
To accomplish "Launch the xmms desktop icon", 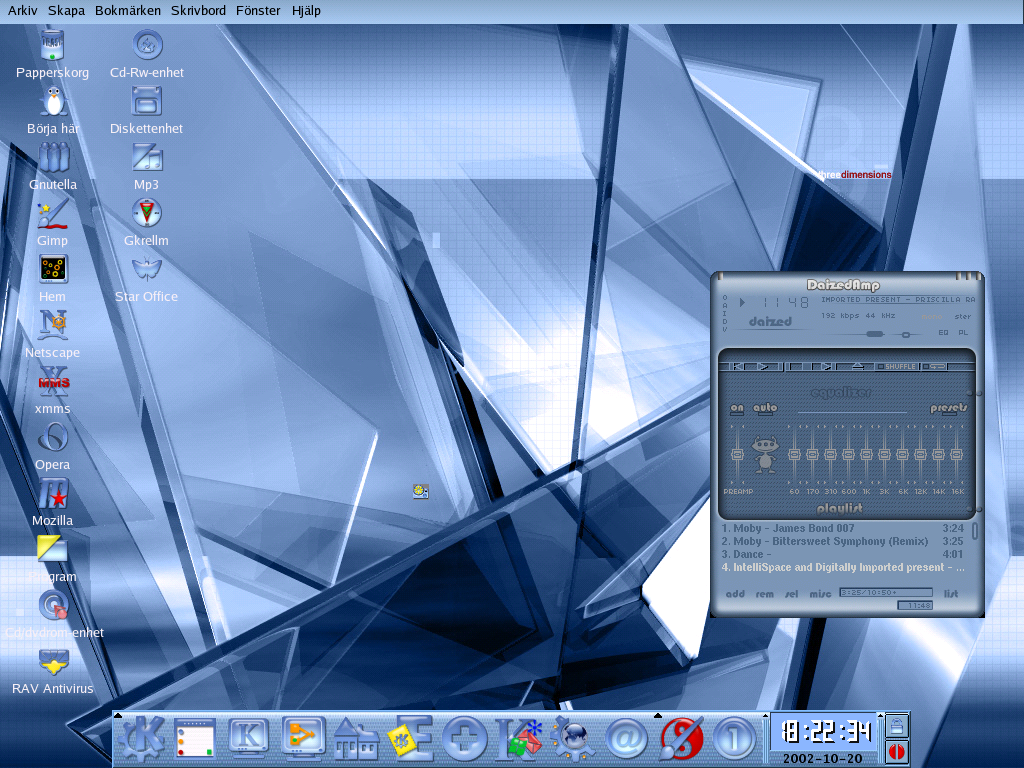I will 52,382.
